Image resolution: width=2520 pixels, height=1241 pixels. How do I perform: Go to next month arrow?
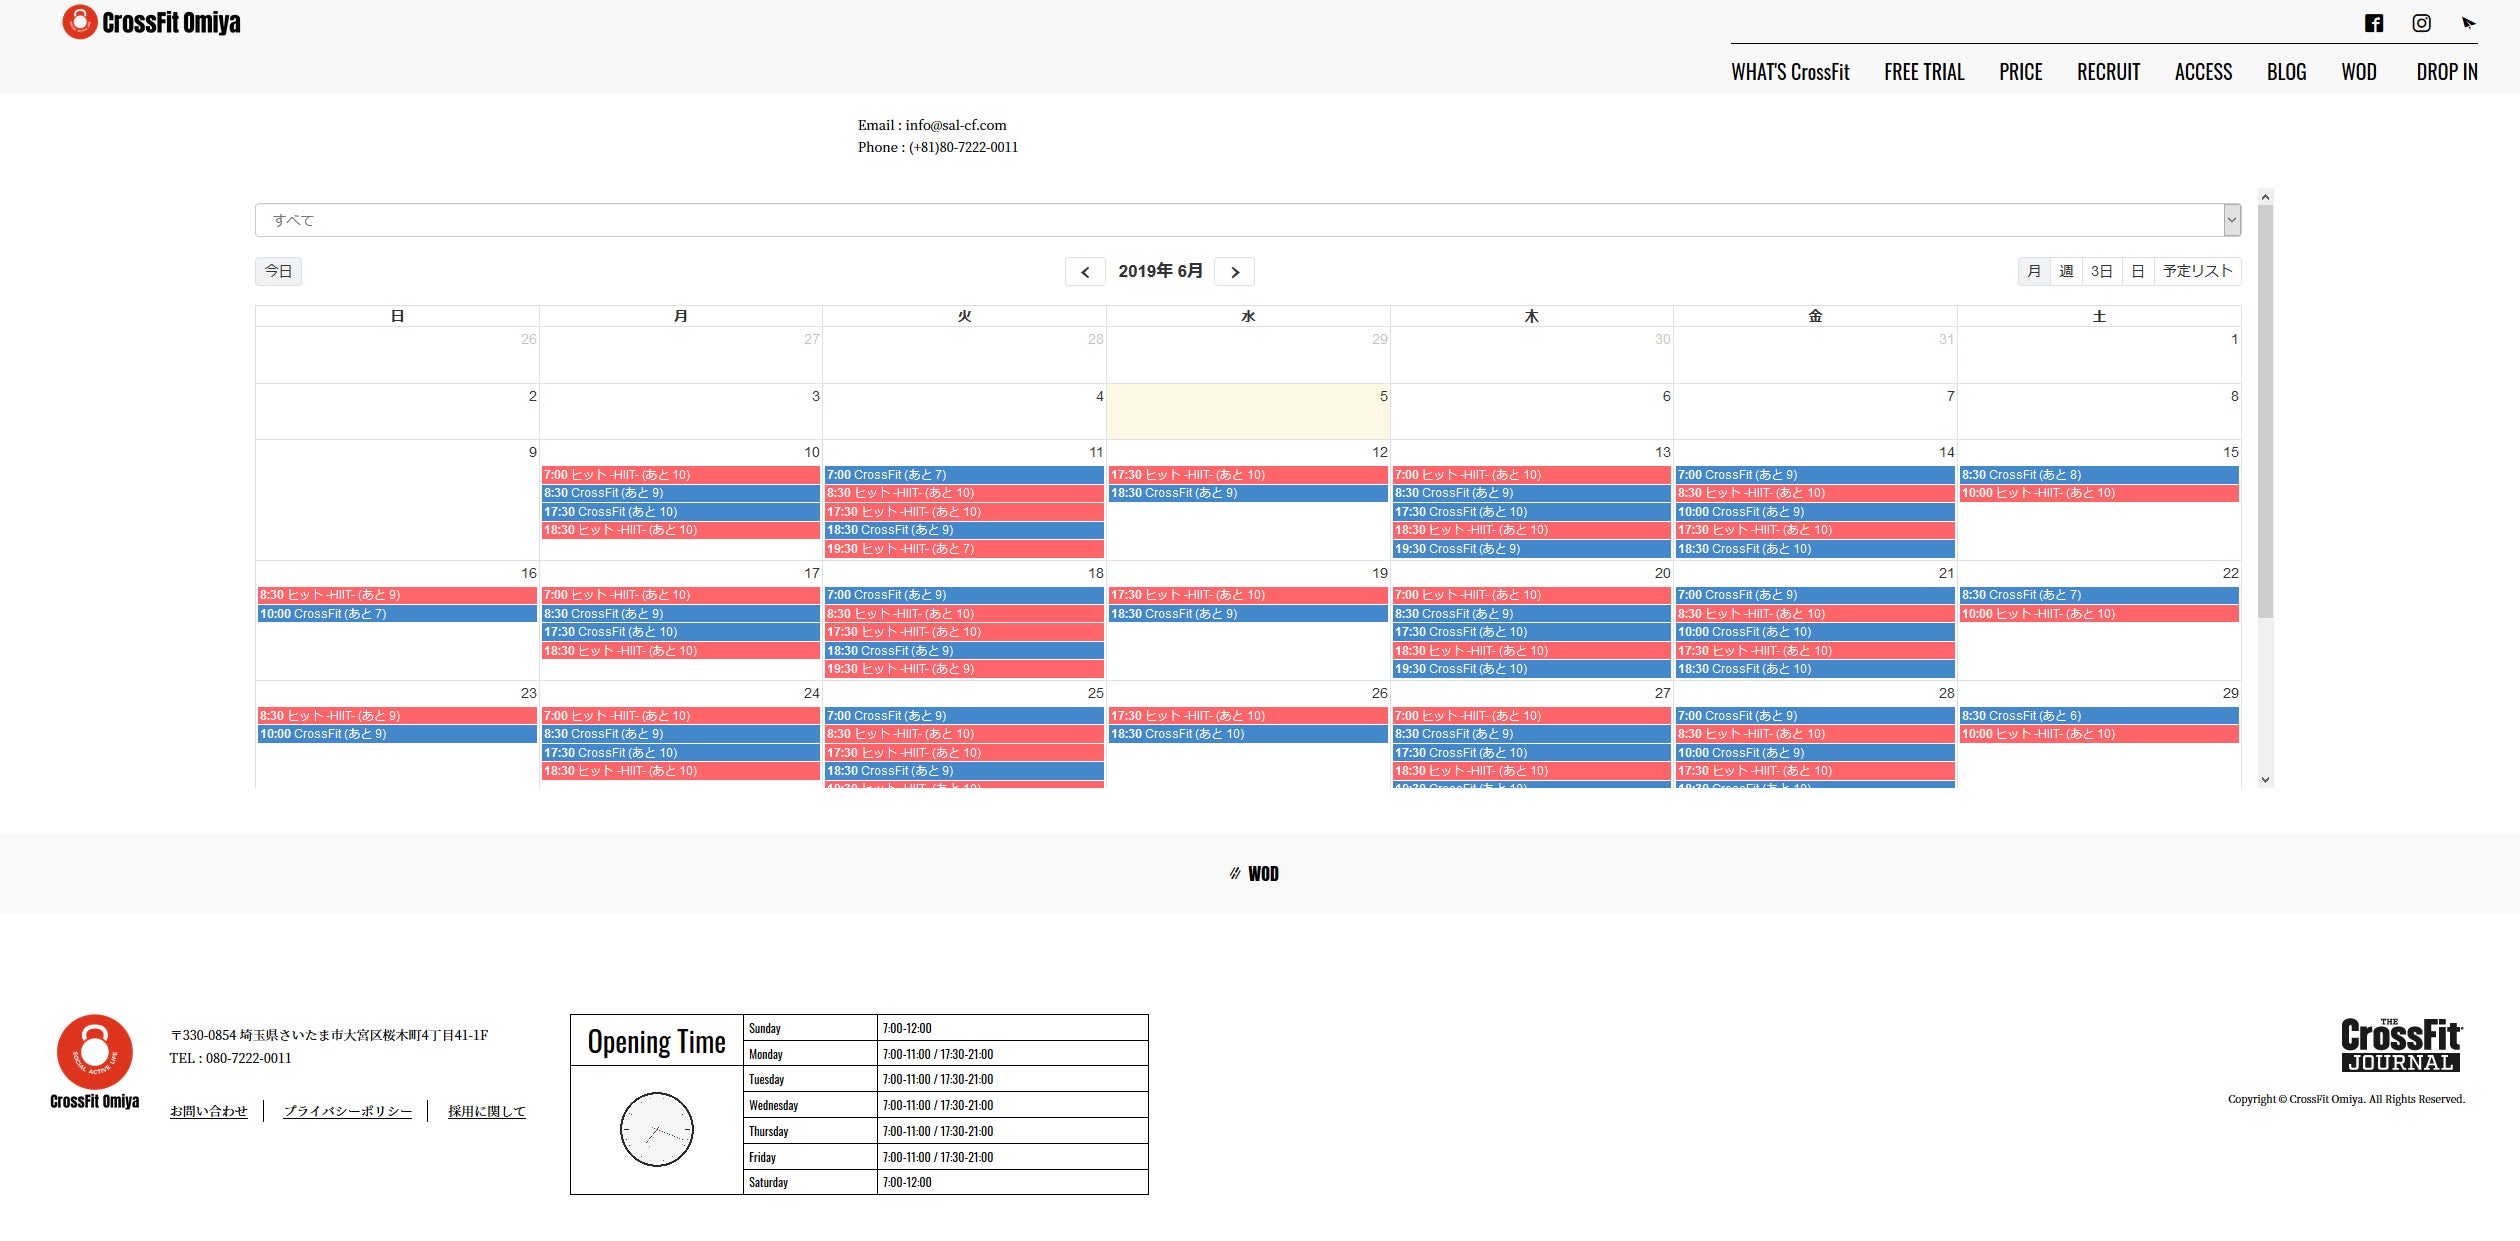(1235, 272)
